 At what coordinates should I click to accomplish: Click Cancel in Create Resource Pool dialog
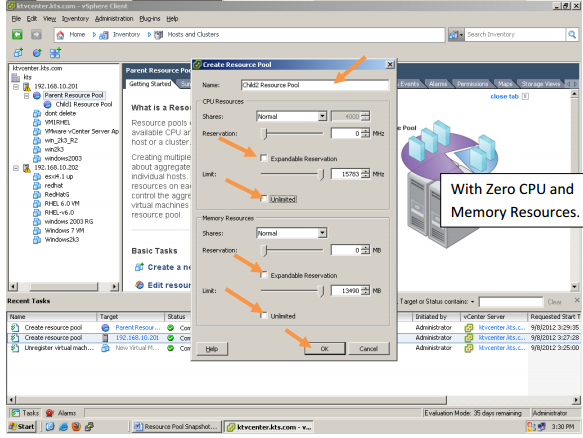(368, 348)
